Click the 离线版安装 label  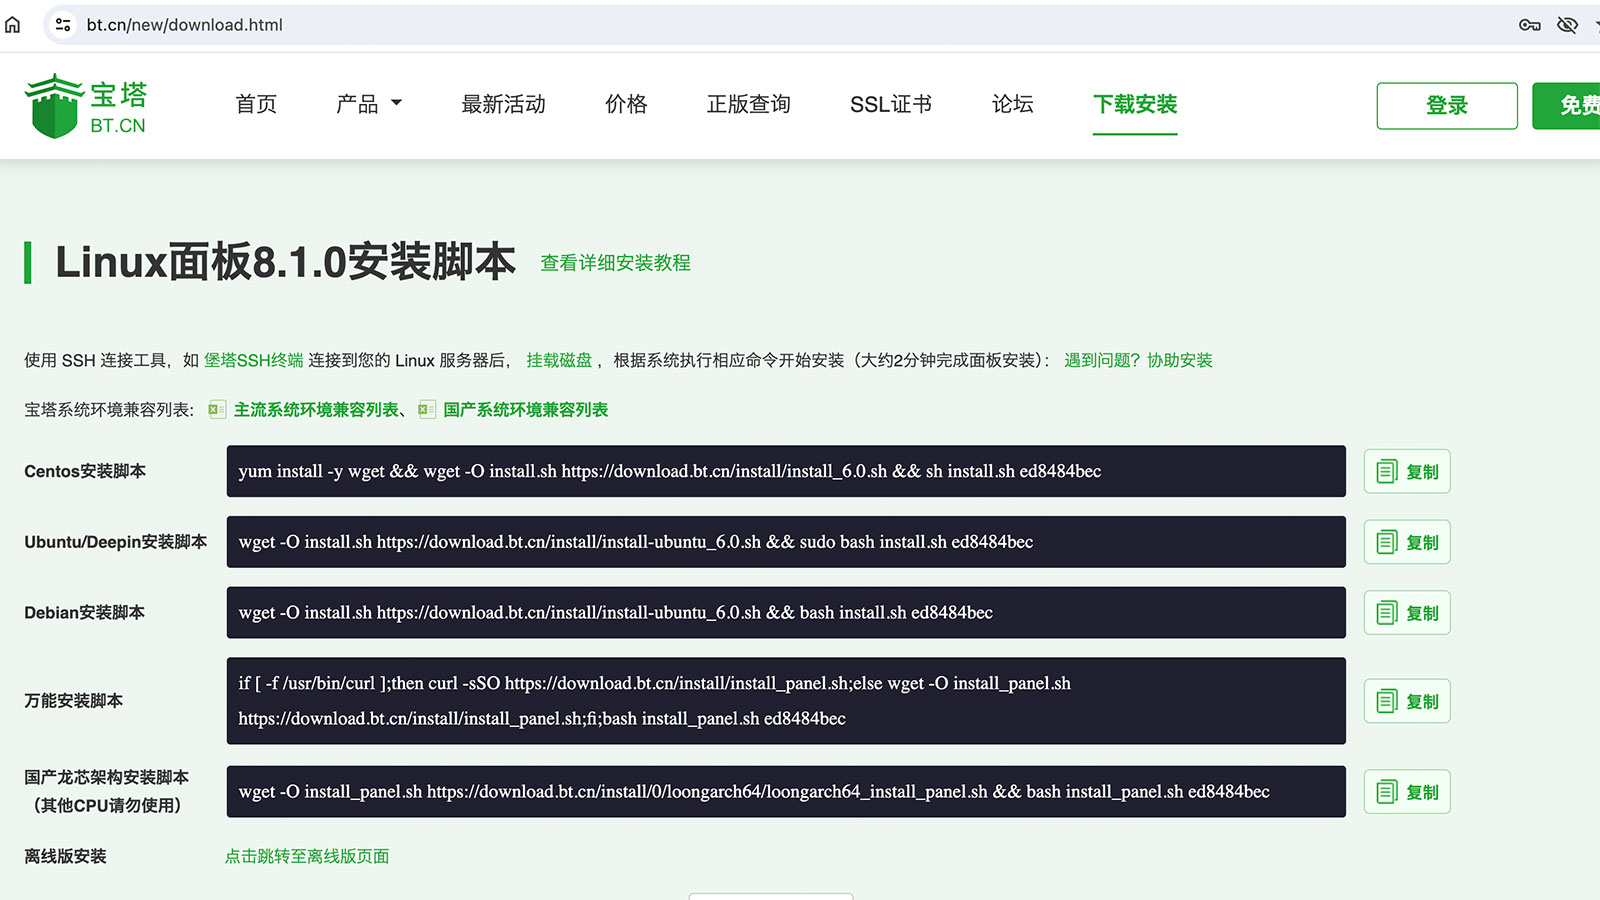tap(65, 856)
